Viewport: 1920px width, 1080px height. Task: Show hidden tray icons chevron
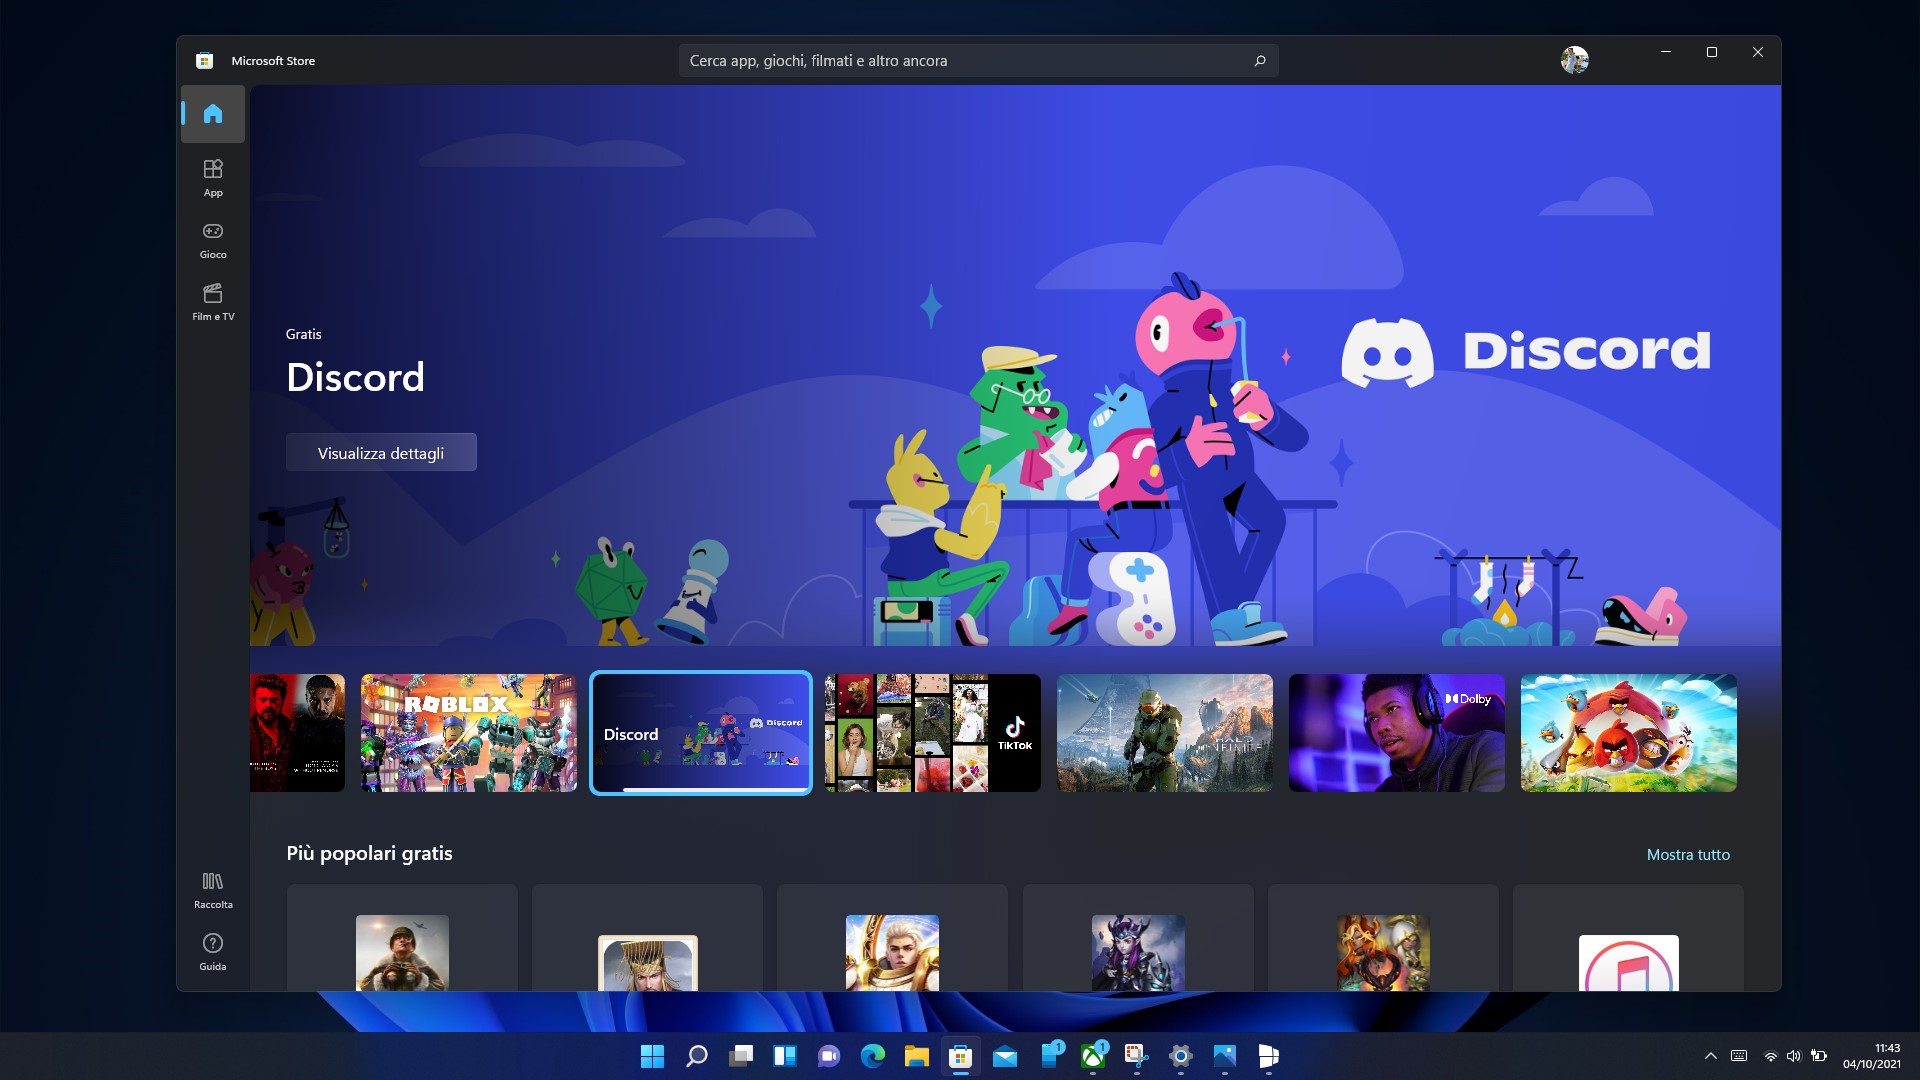[1711, 1056]
